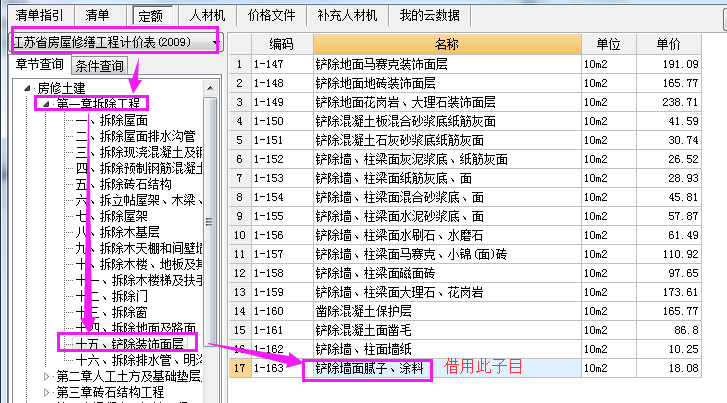Sort by the 名称 column header
The height and width of the screenshot is (403, 727).
click(x=447, y=44)
